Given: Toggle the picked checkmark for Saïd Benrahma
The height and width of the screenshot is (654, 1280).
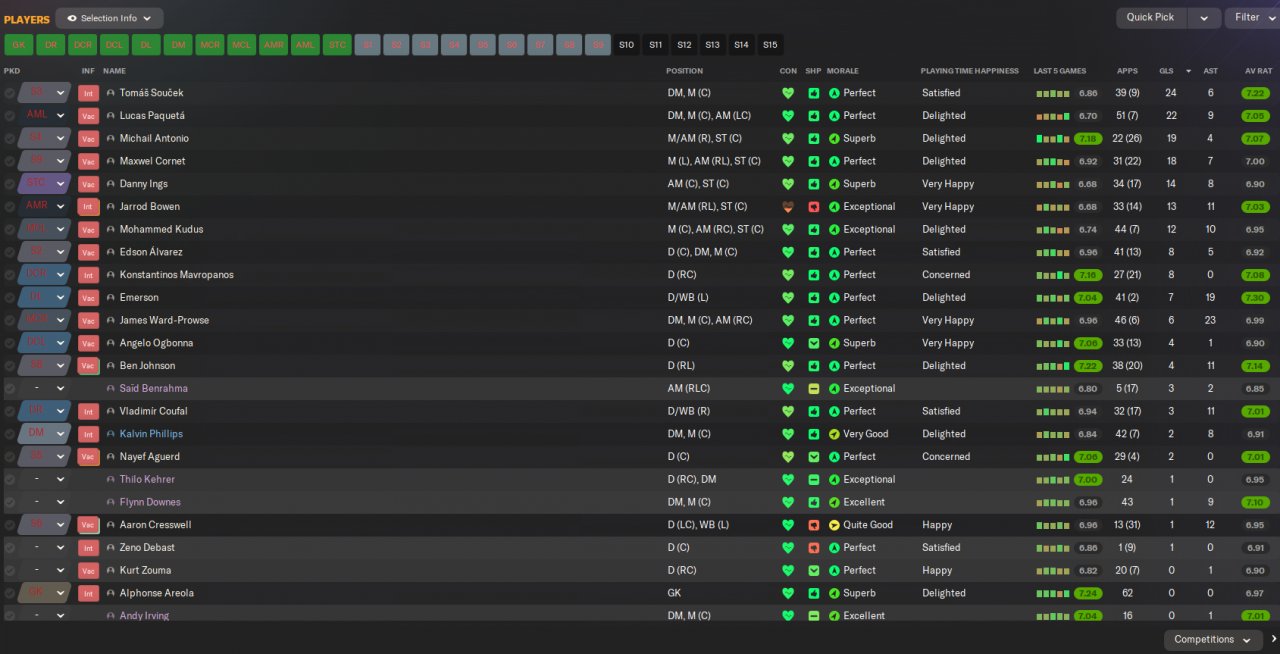Looking at the screenshot, I should tap(10, 388).
